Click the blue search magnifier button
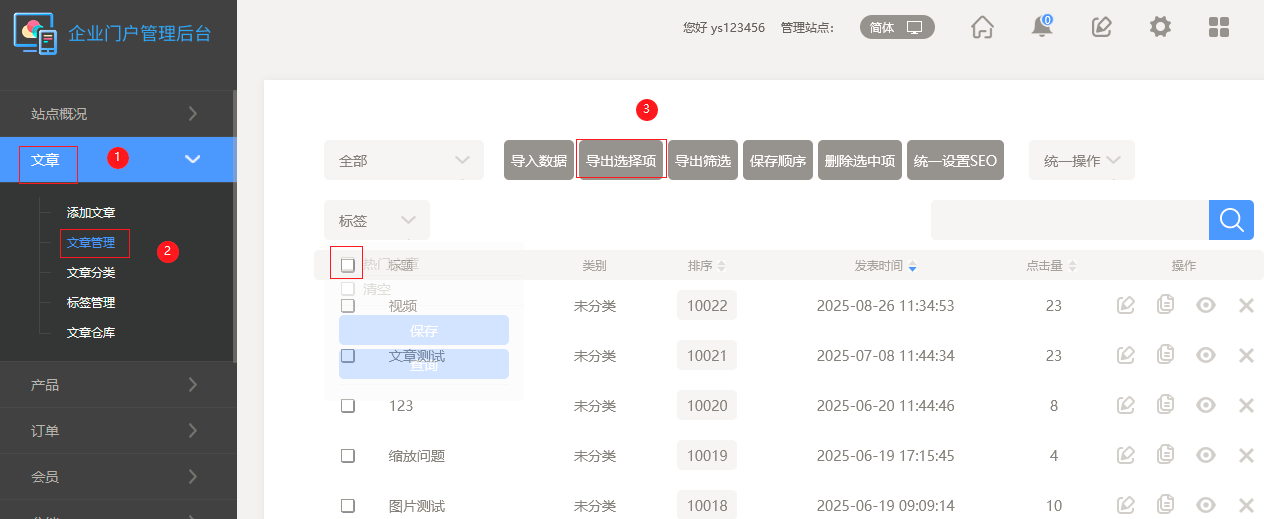Image resolution: width=1264 pixels, height=519 pixels. coord(1231,220)
